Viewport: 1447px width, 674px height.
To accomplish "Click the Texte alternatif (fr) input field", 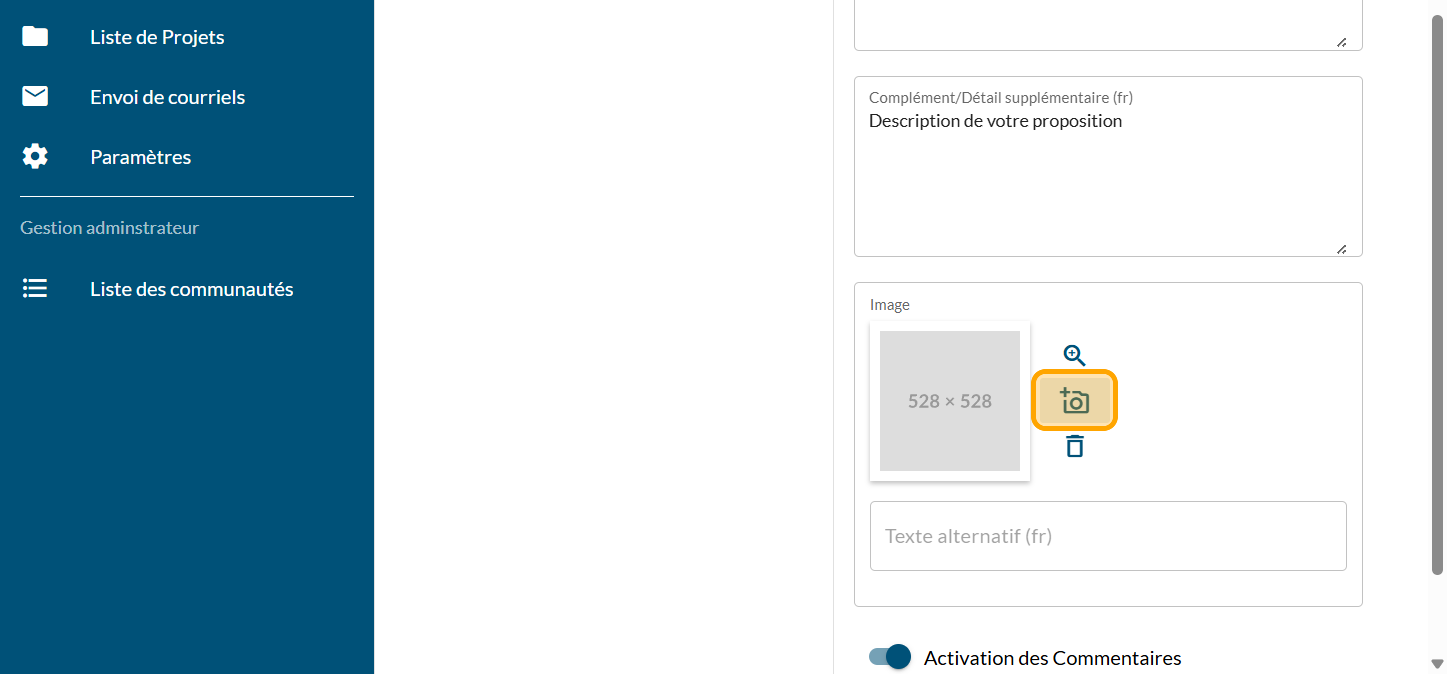I will coord(1108,536).
